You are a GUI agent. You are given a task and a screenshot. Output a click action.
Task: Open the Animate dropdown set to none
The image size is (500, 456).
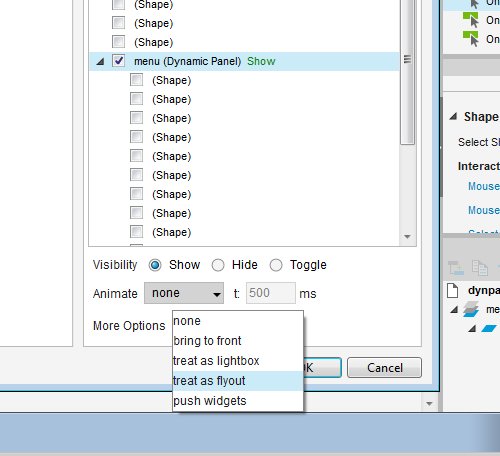pos(184,293)
